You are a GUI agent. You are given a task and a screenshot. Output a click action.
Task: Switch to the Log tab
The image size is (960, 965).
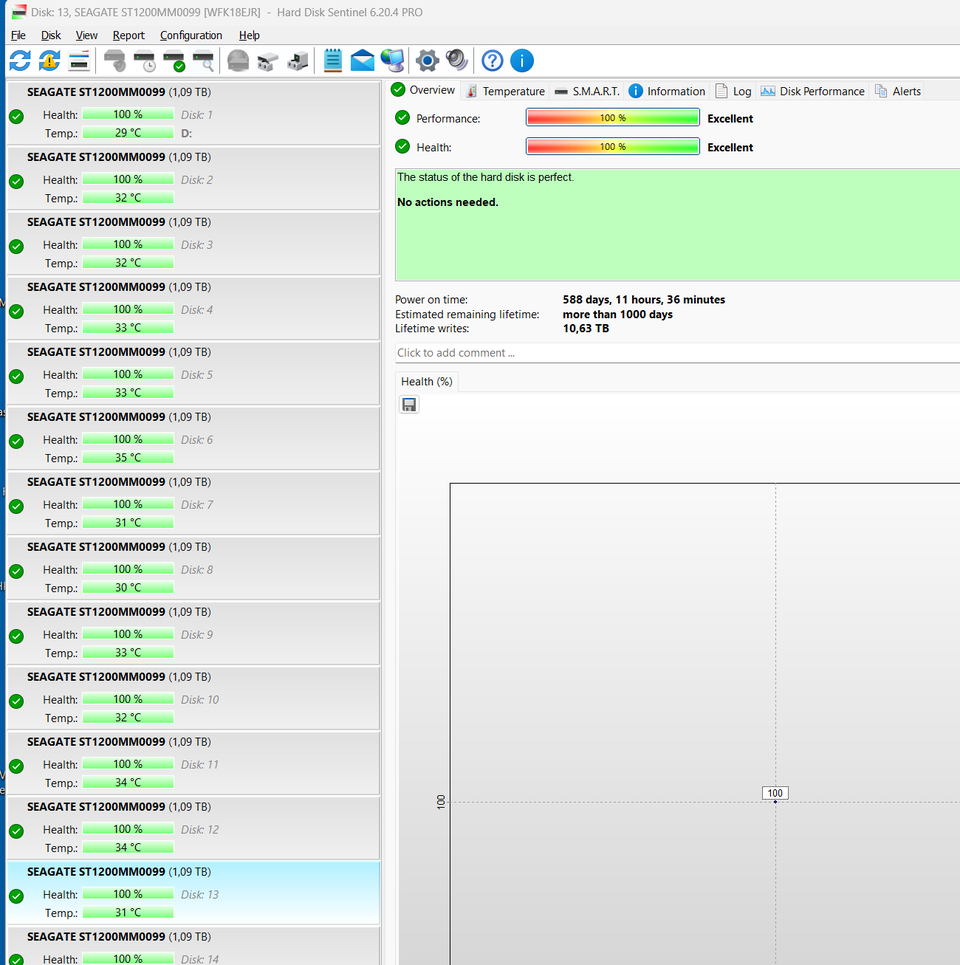733,91
